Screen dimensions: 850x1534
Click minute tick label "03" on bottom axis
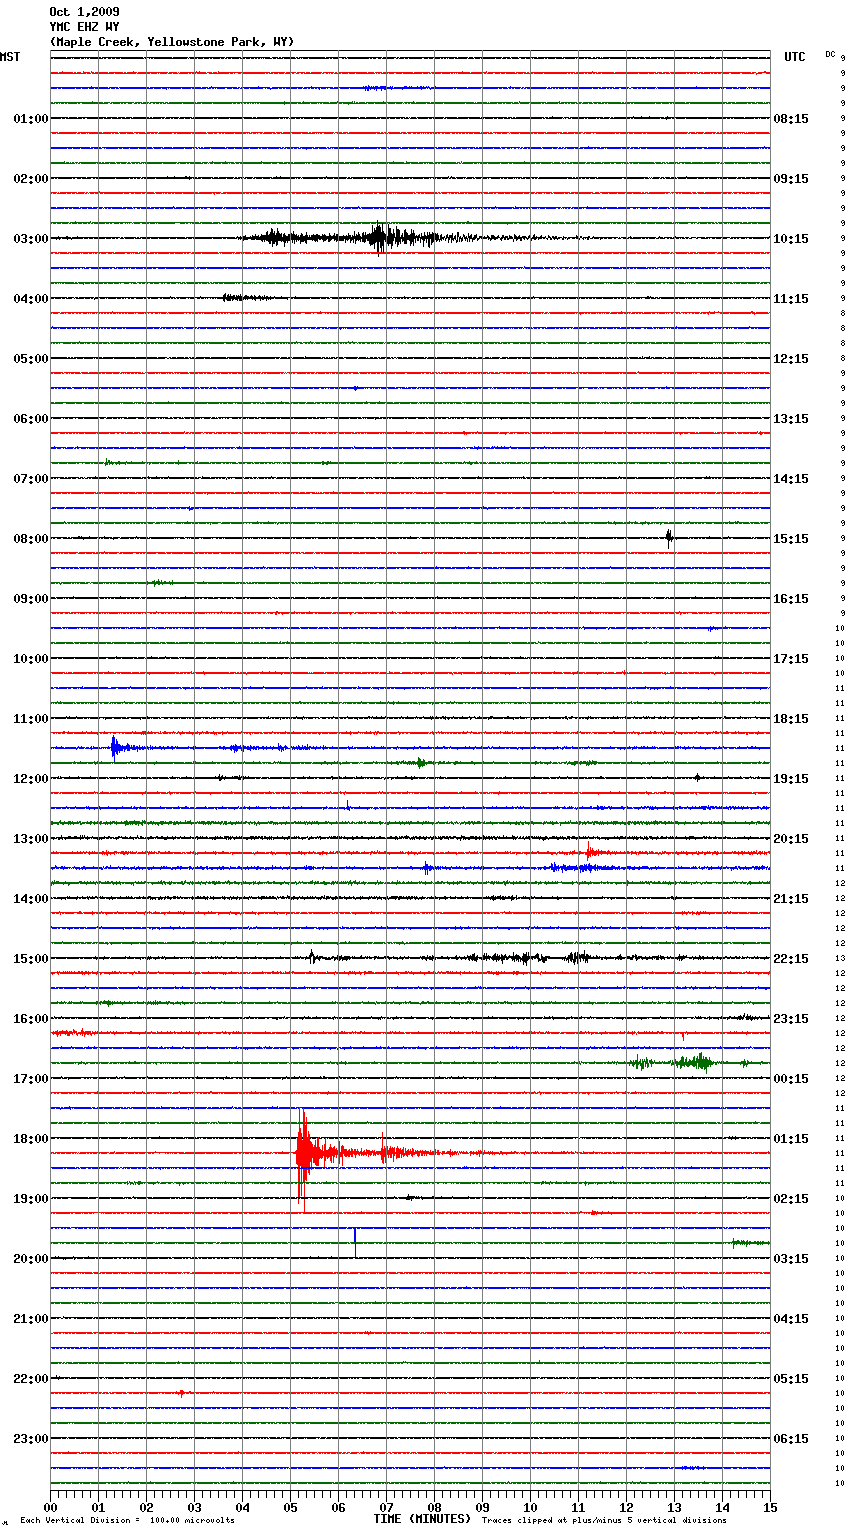(x=194, y=1507)
